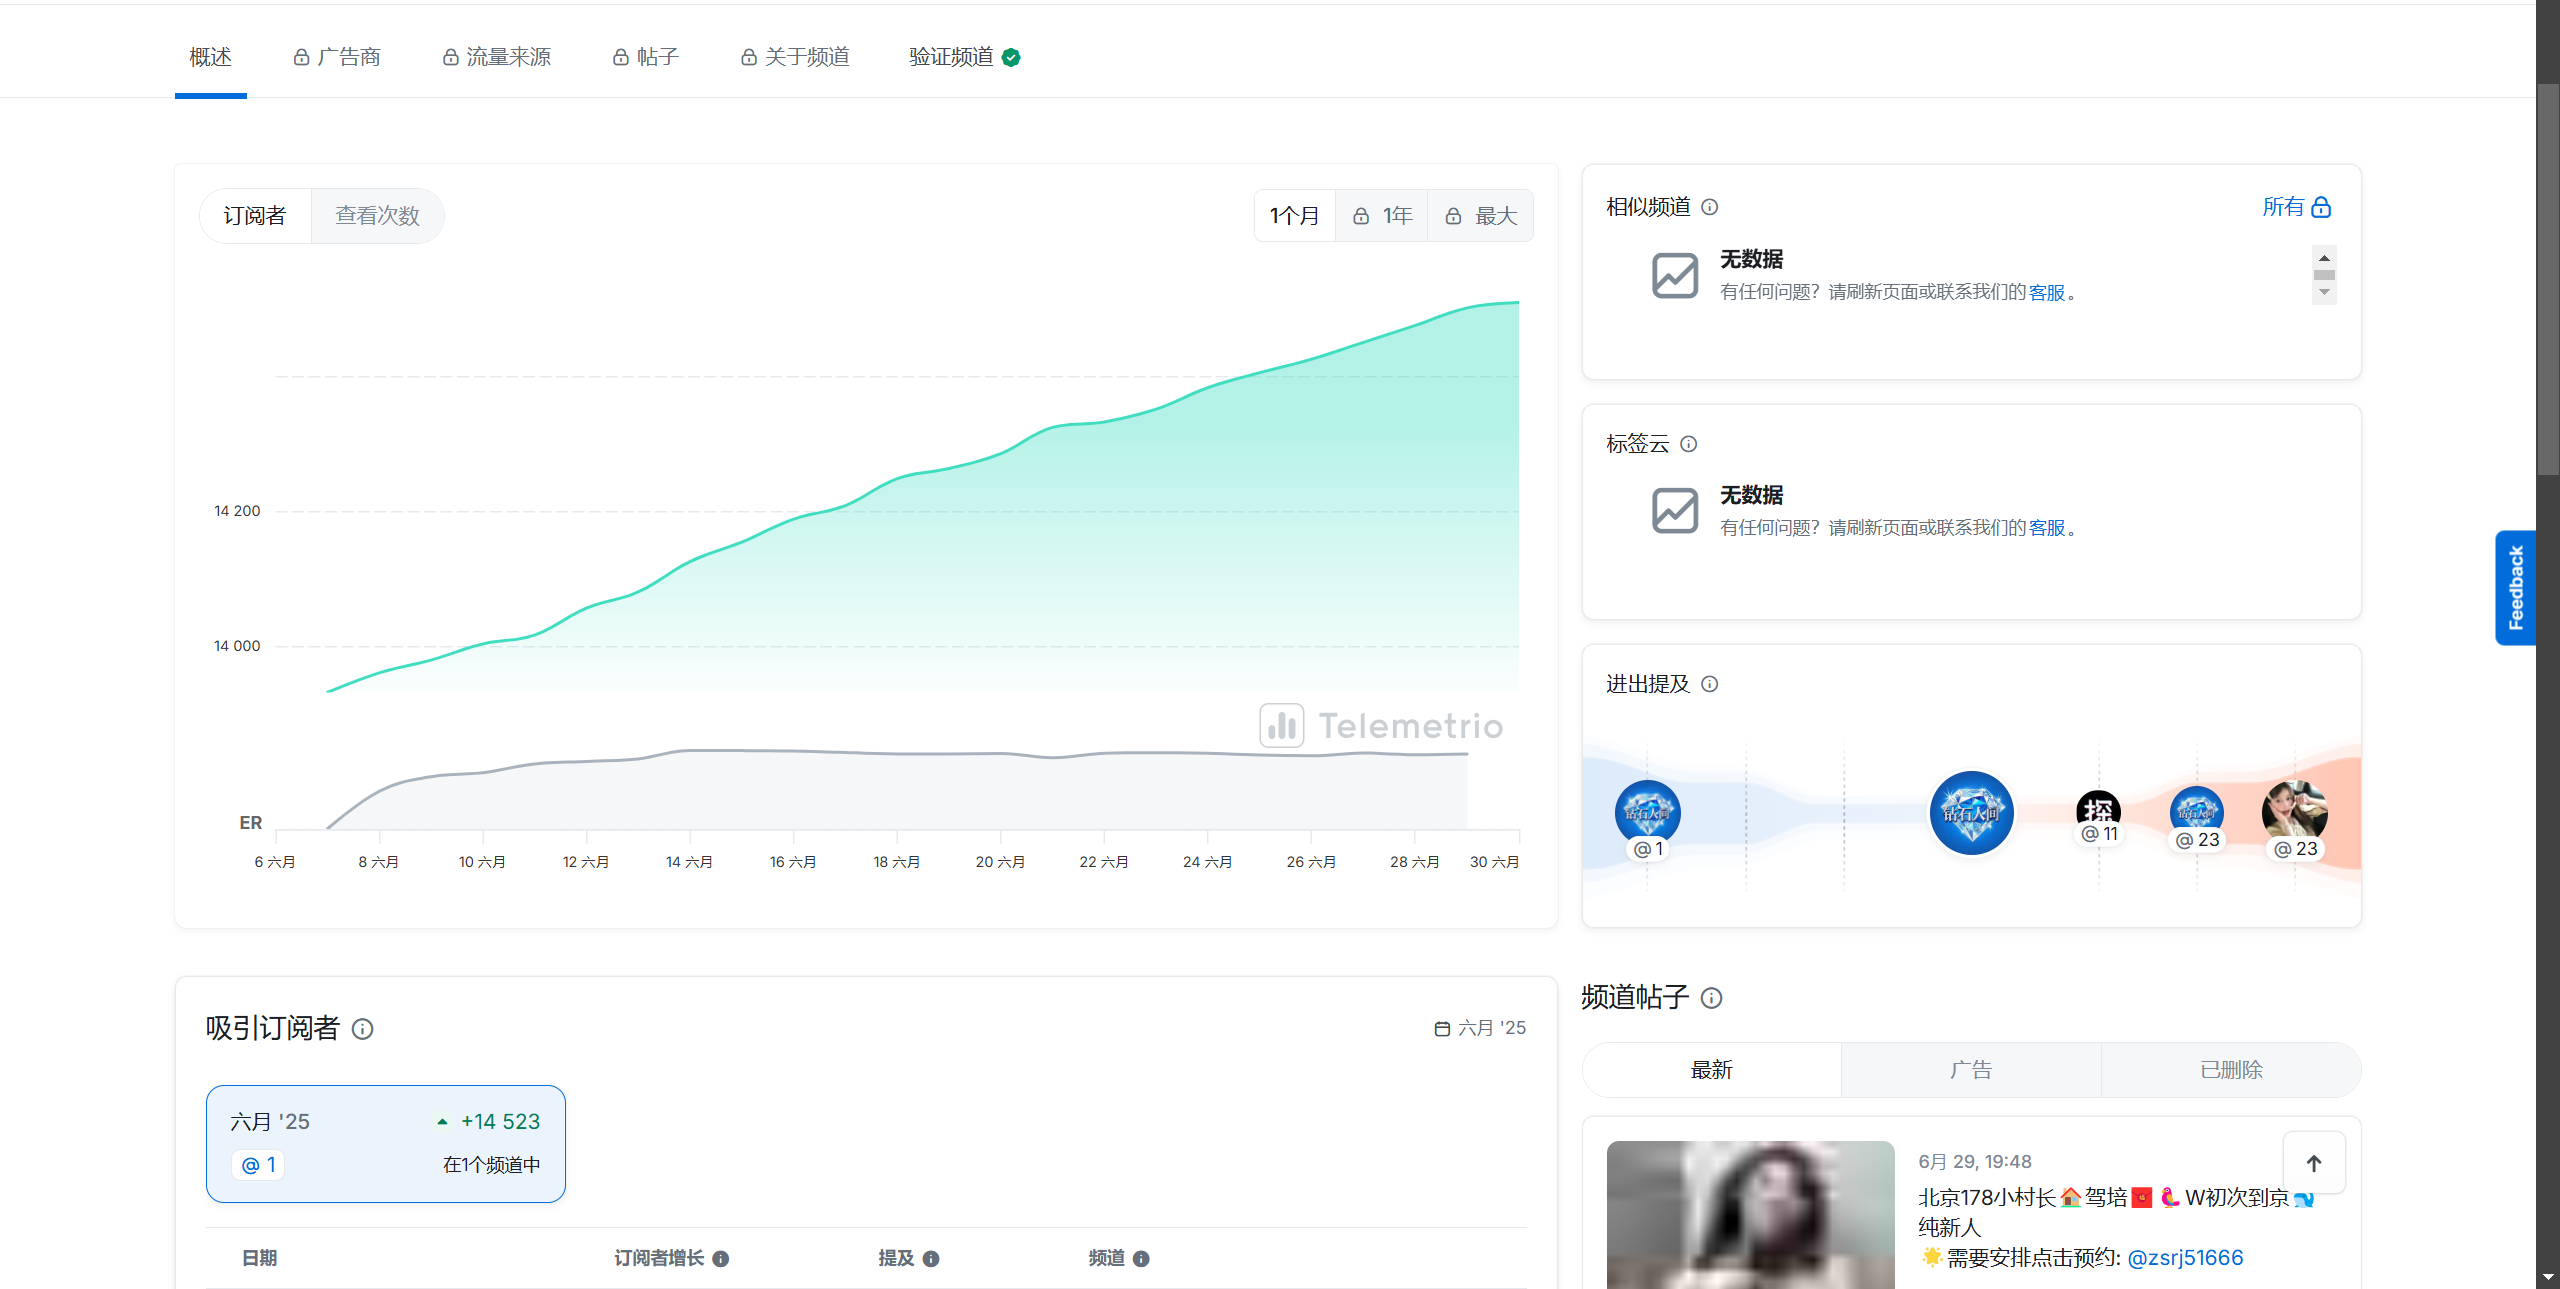Click the @ 1 badge in subscriber card
The height and width of the screenshot is (1289, 2560).
258,1165
